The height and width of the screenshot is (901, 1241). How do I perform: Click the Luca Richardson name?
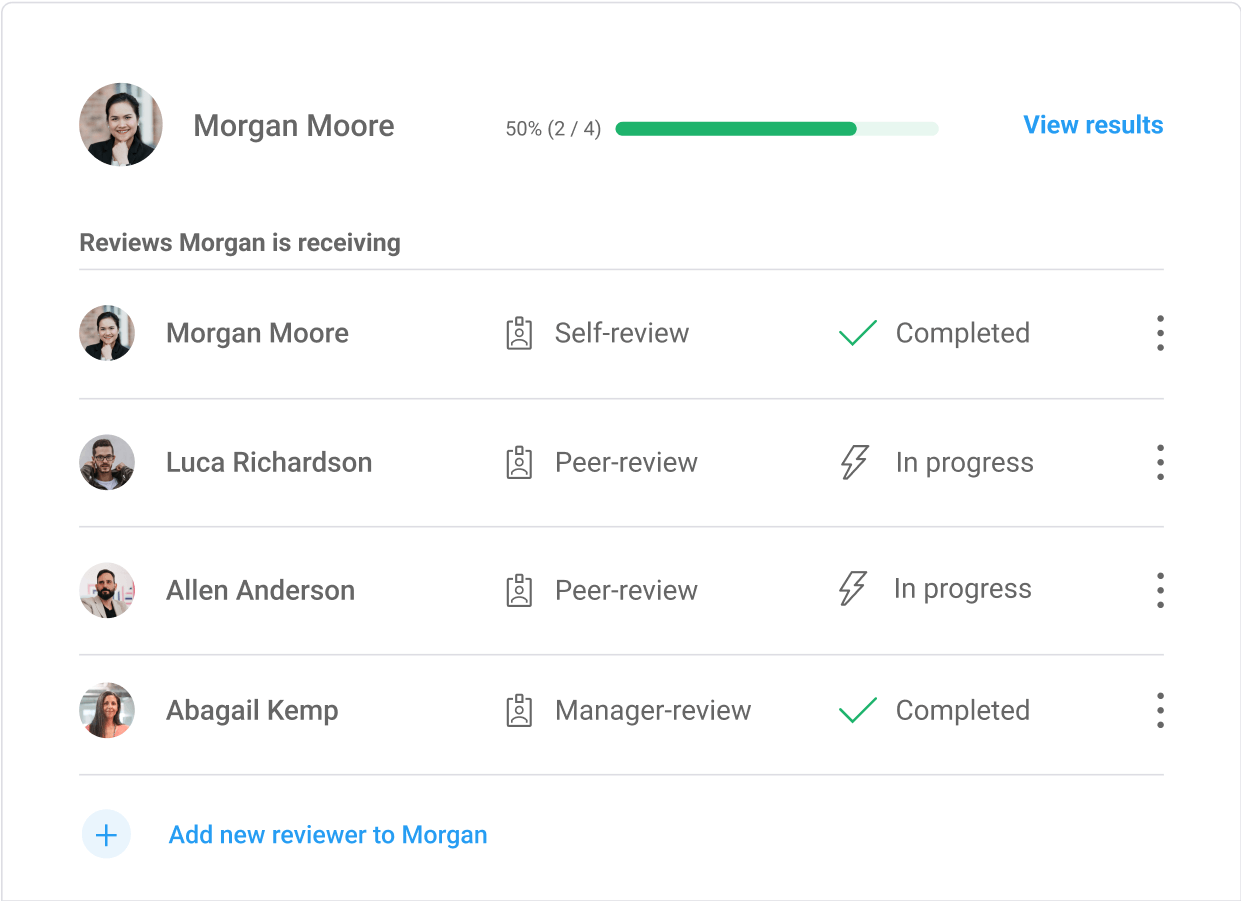[x=269, y=462]
